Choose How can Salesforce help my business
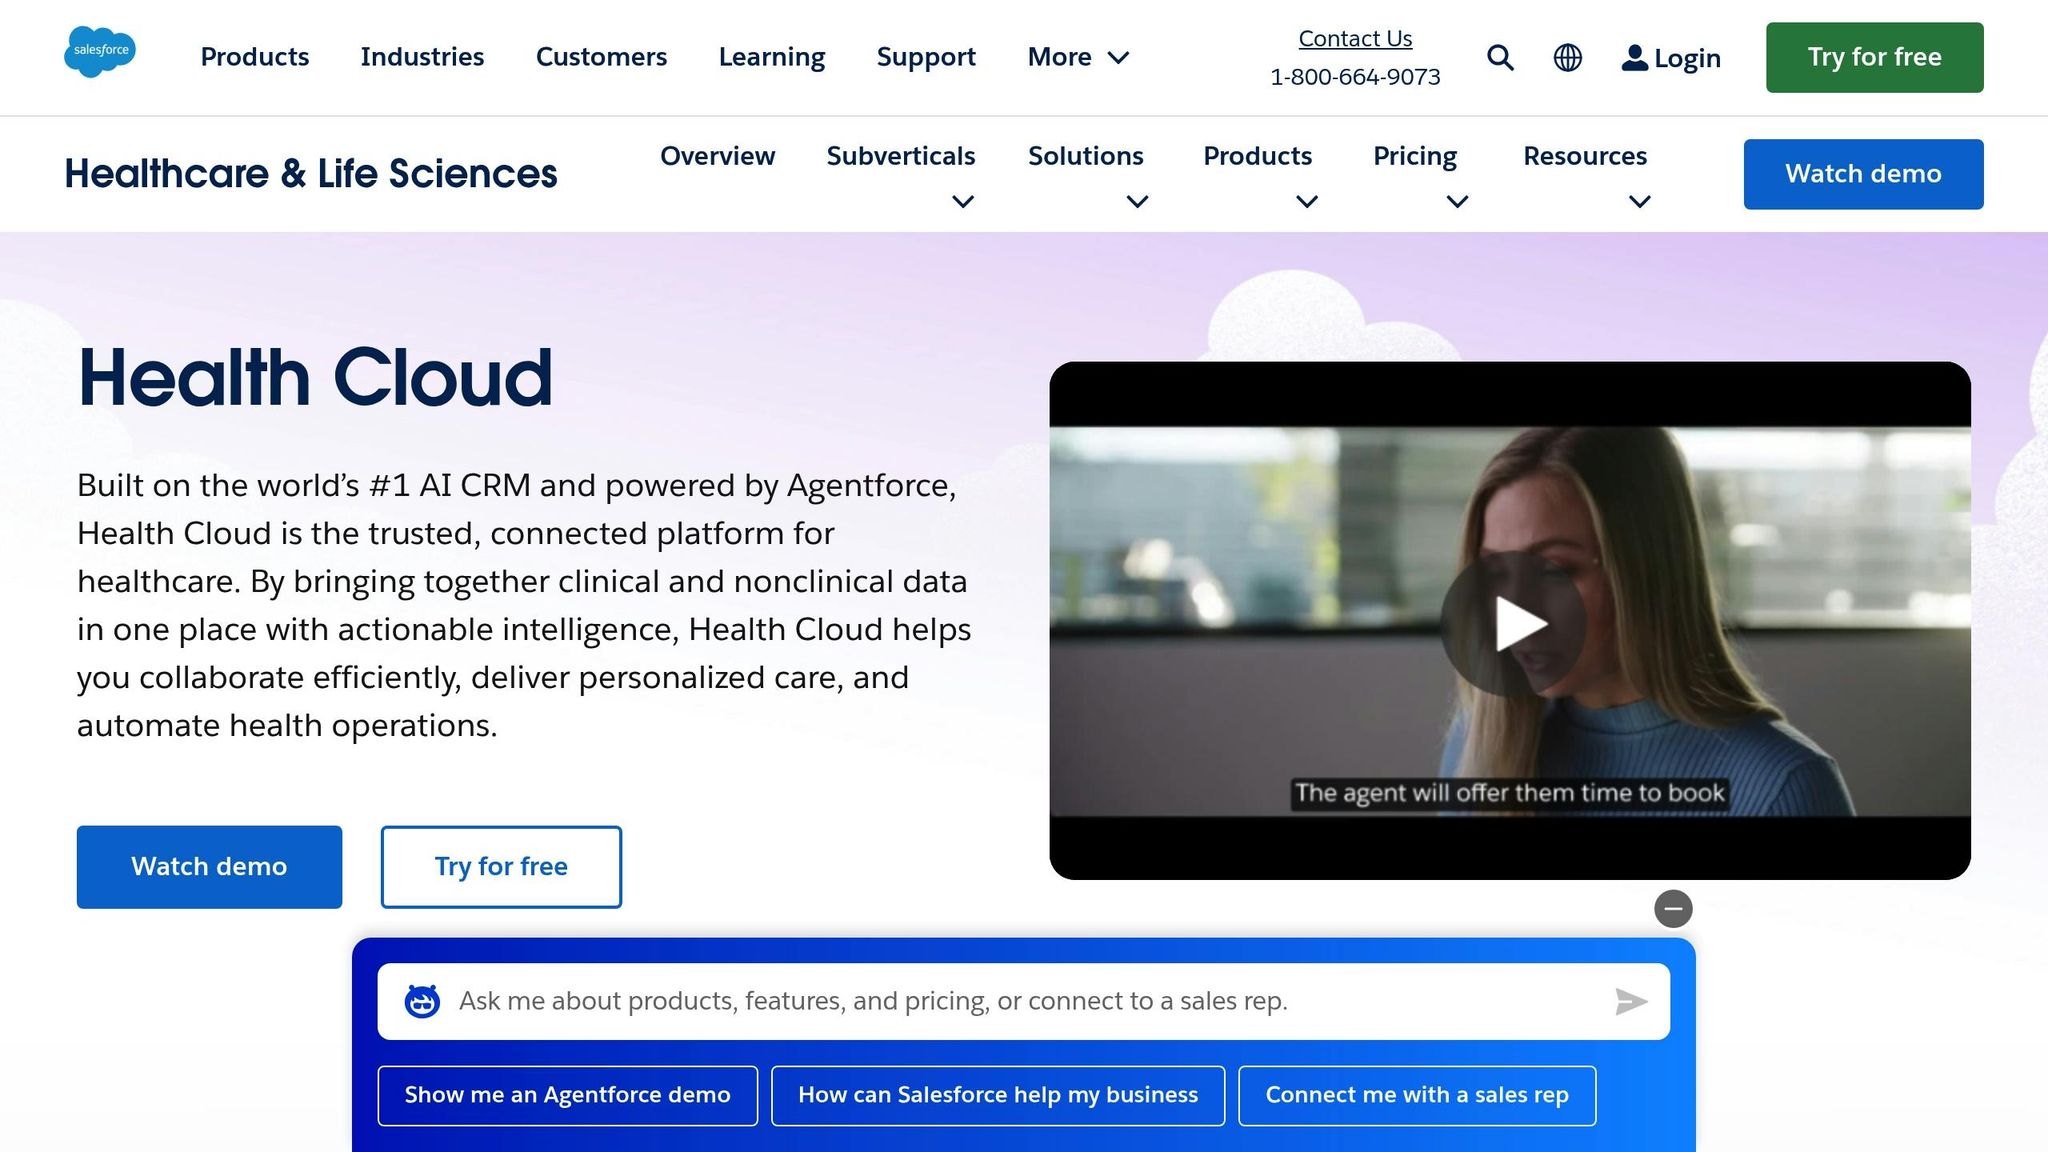This screenshot has height=1152, width=2048. tap(998, 1096)
